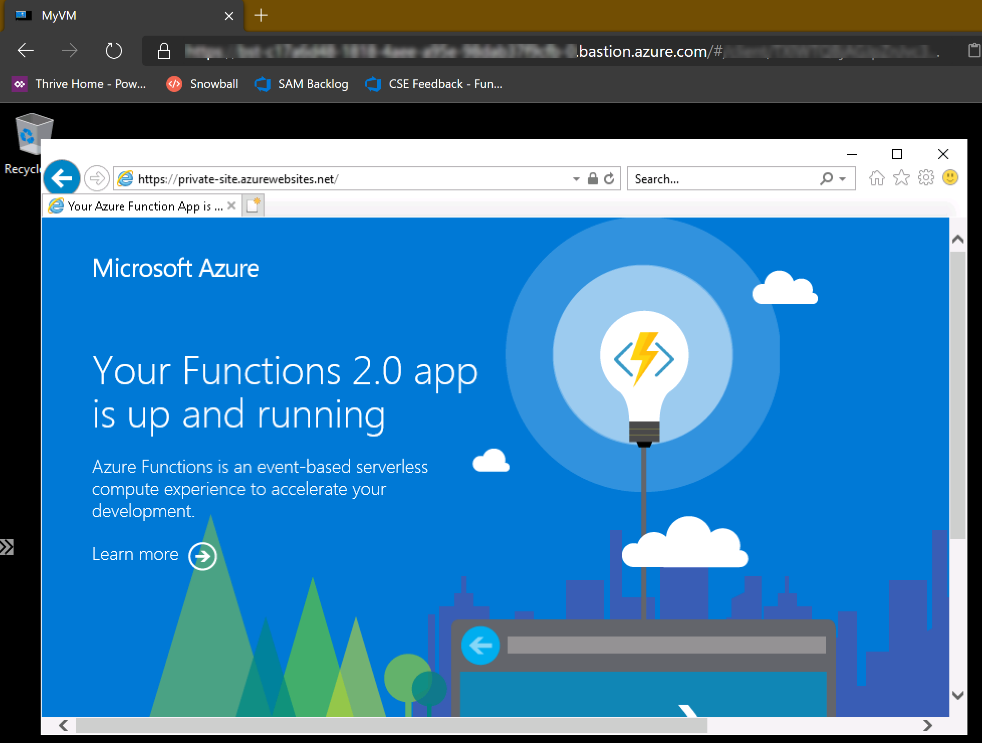Click the Learn more arrow circle
982x743 pixels.
coord(203,556)
